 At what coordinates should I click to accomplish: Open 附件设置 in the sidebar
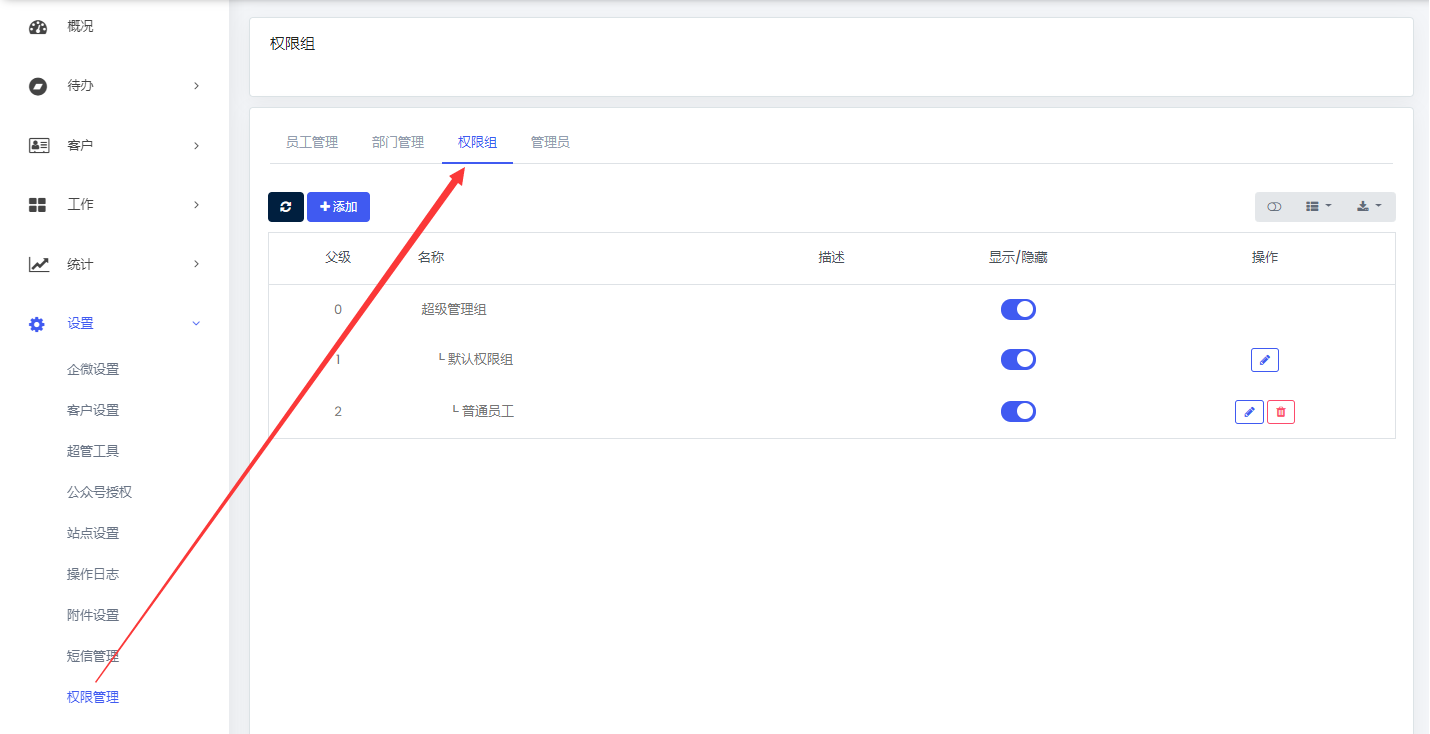pyautogui.click(x=93, y=616)
